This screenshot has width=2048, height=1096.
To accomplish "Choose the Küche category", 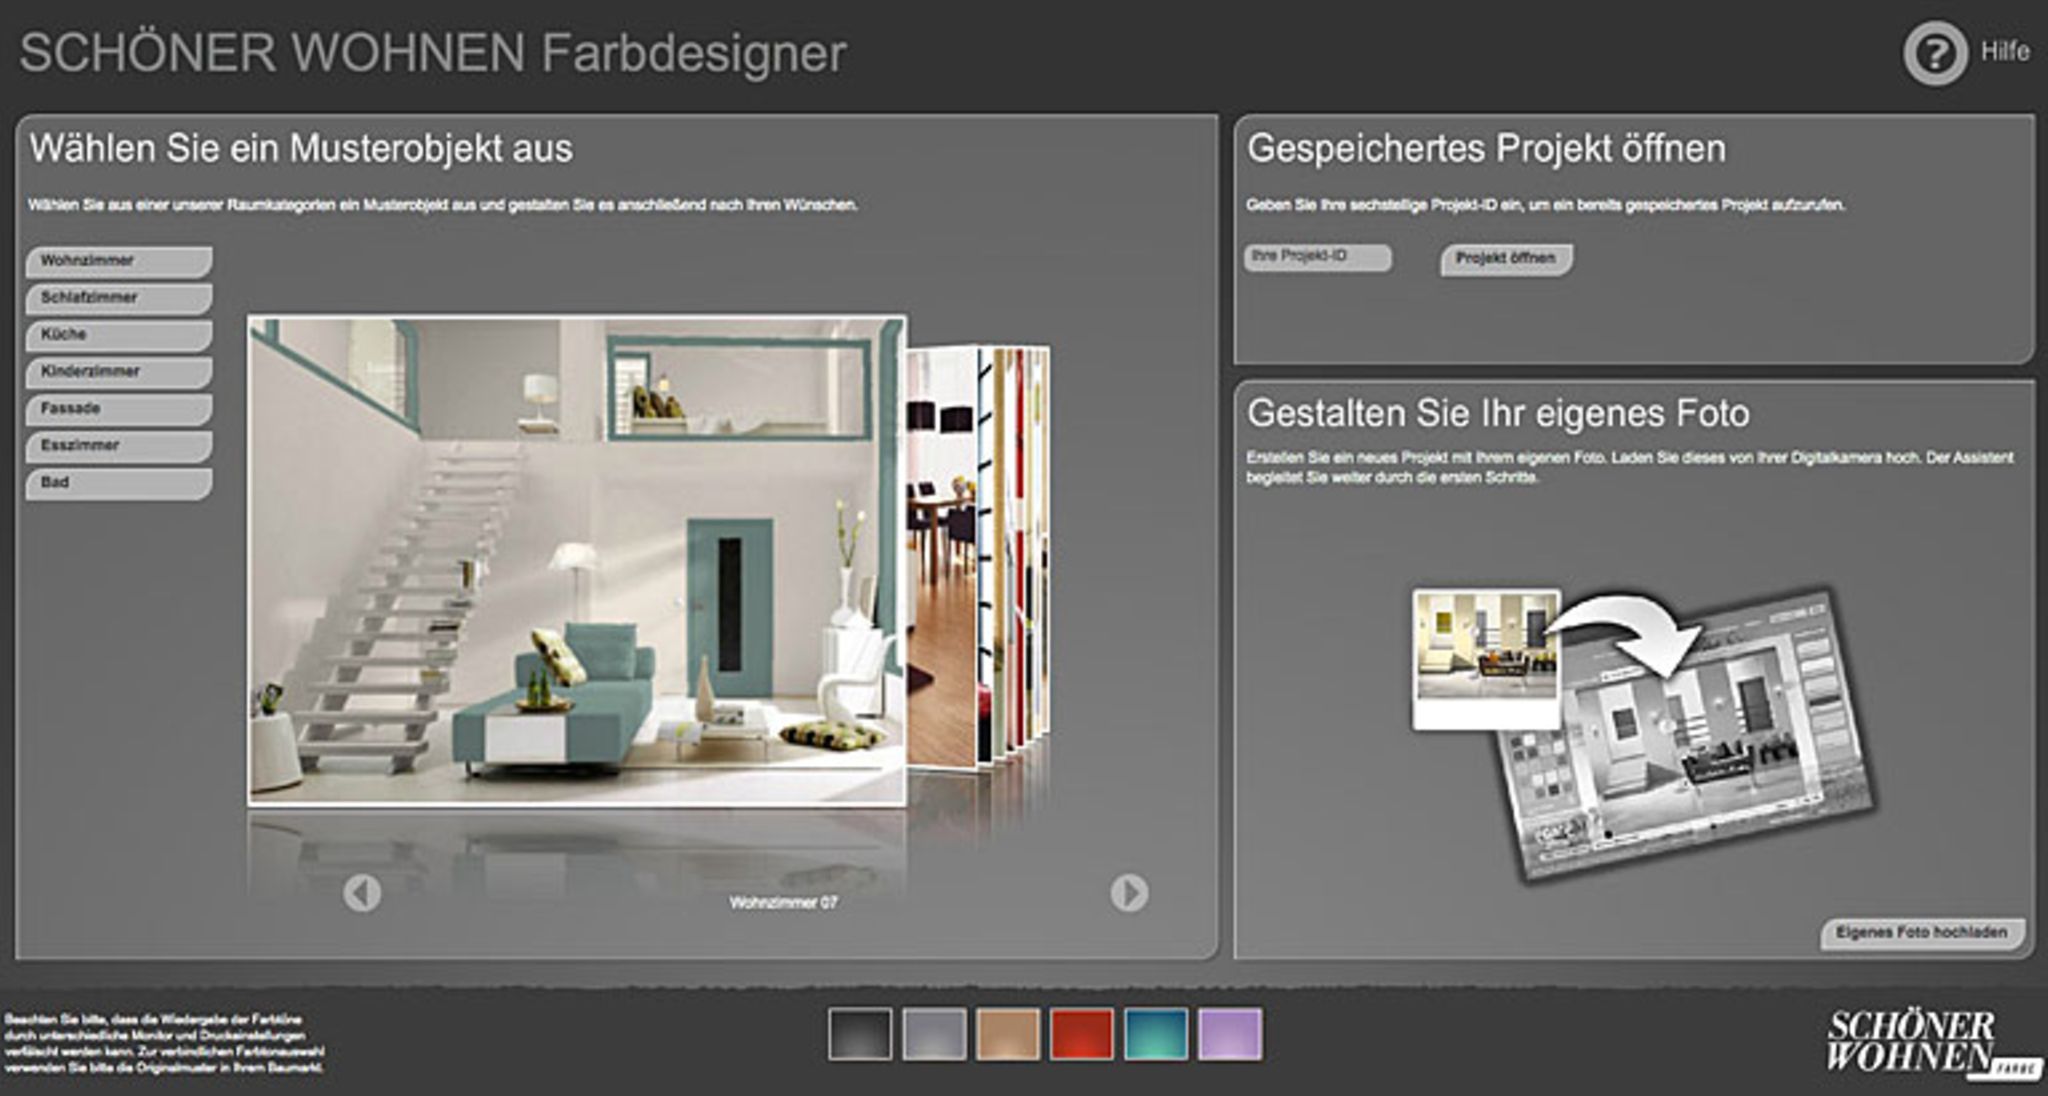I will point(118,335).
